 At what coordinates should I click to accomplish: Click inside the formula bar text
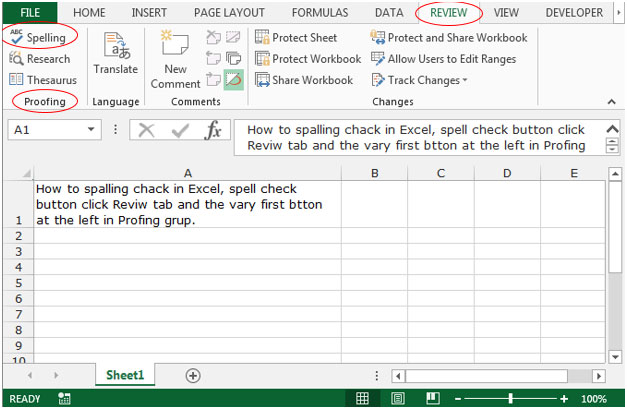click(x=416, y=137)
